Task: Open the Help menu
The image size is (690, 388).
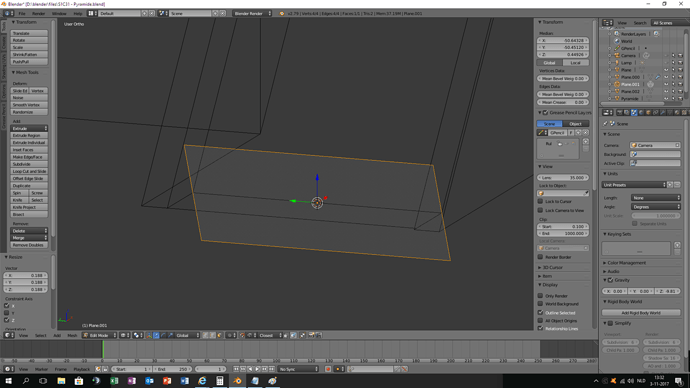Action: (x=78, y=14)
